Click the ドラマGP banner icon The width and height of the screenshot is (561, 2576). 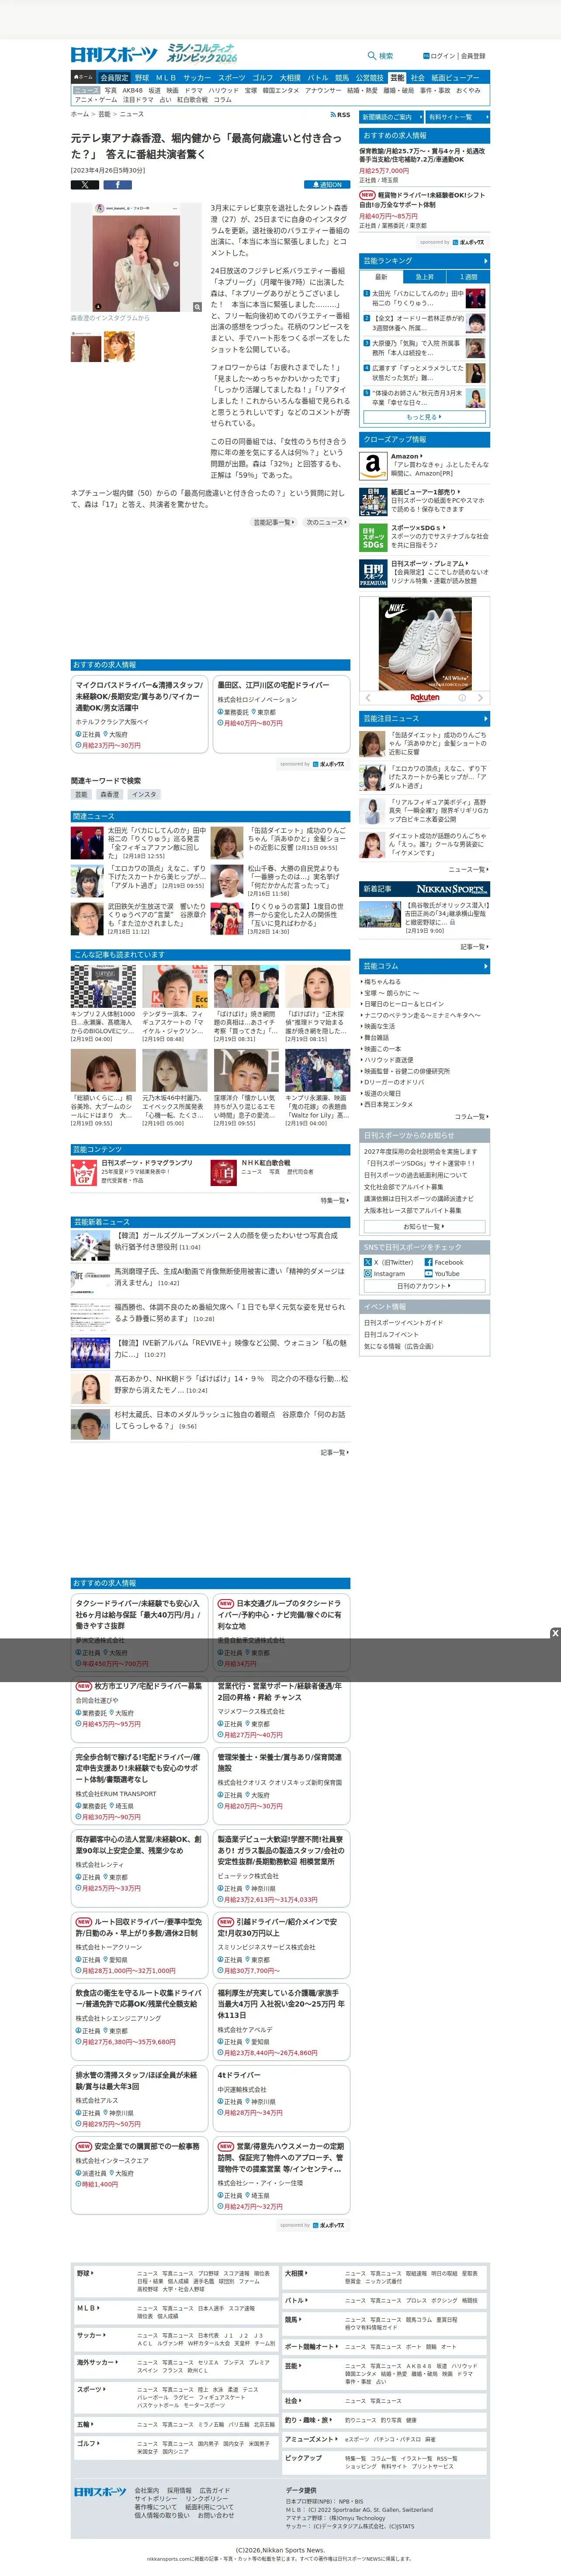[x=84, y=1172]
